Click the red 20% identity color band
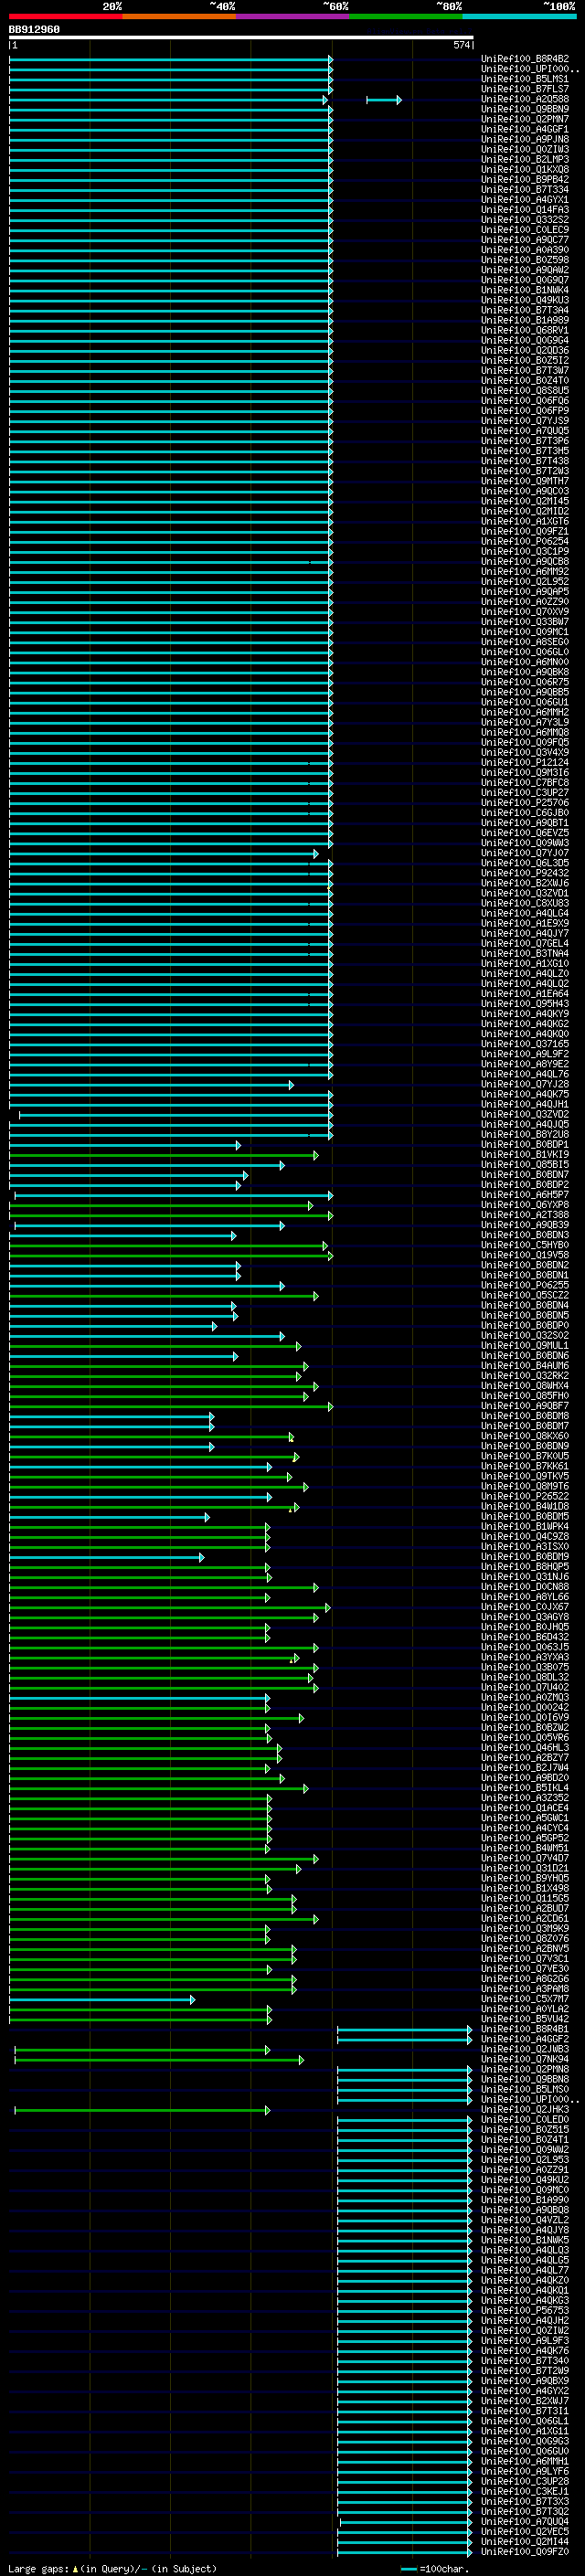Viewport: 585px width, 2576px height. [x=65, y=16]
